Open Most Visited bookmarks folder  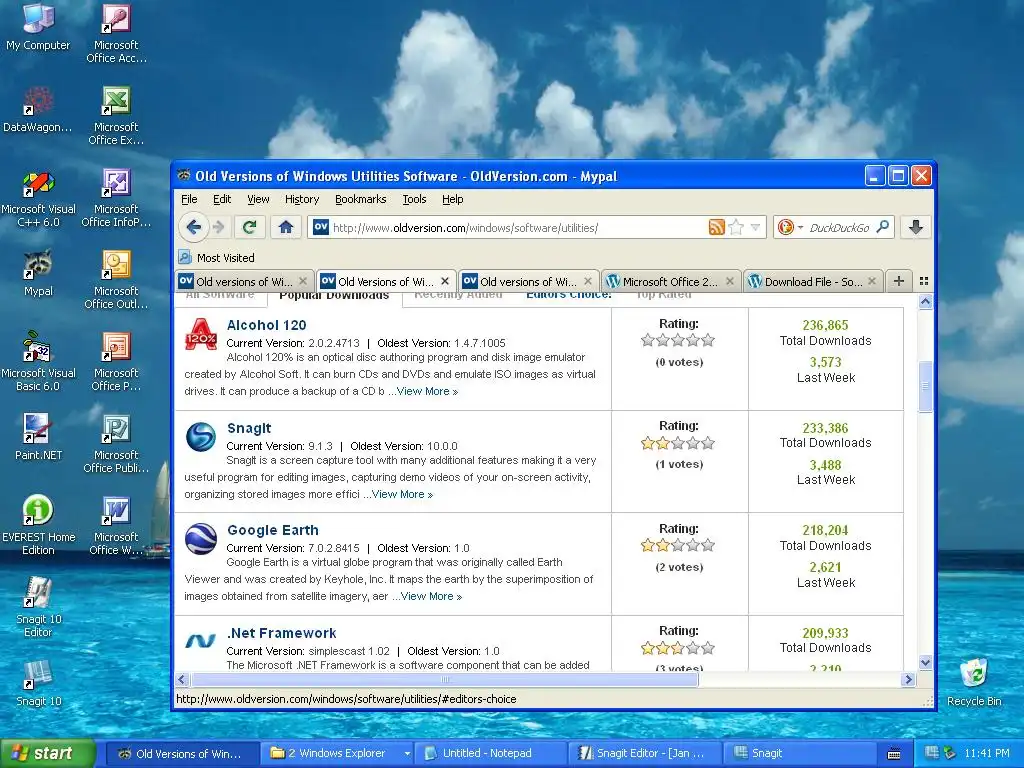coord(217,258)
